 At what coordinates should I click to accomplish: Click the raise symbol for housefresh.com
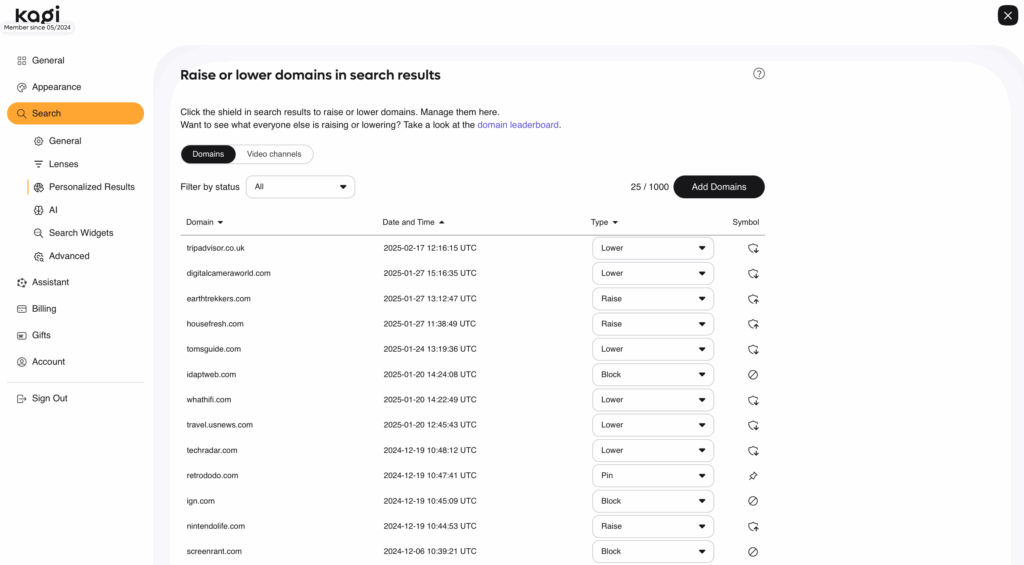tap(753, 324)
